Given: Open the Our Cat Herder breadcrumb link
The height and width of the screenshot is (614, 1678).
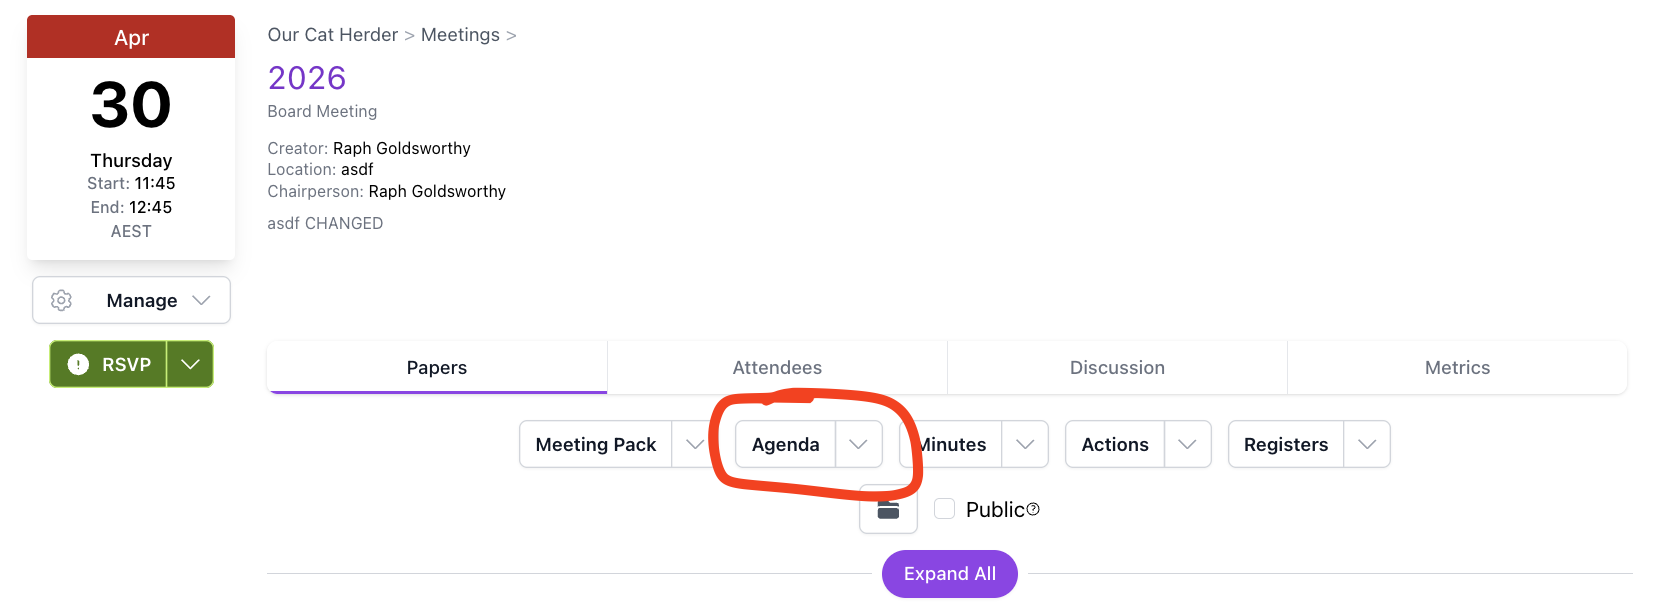Looking at the screenshot, I should tap(332, 34).
